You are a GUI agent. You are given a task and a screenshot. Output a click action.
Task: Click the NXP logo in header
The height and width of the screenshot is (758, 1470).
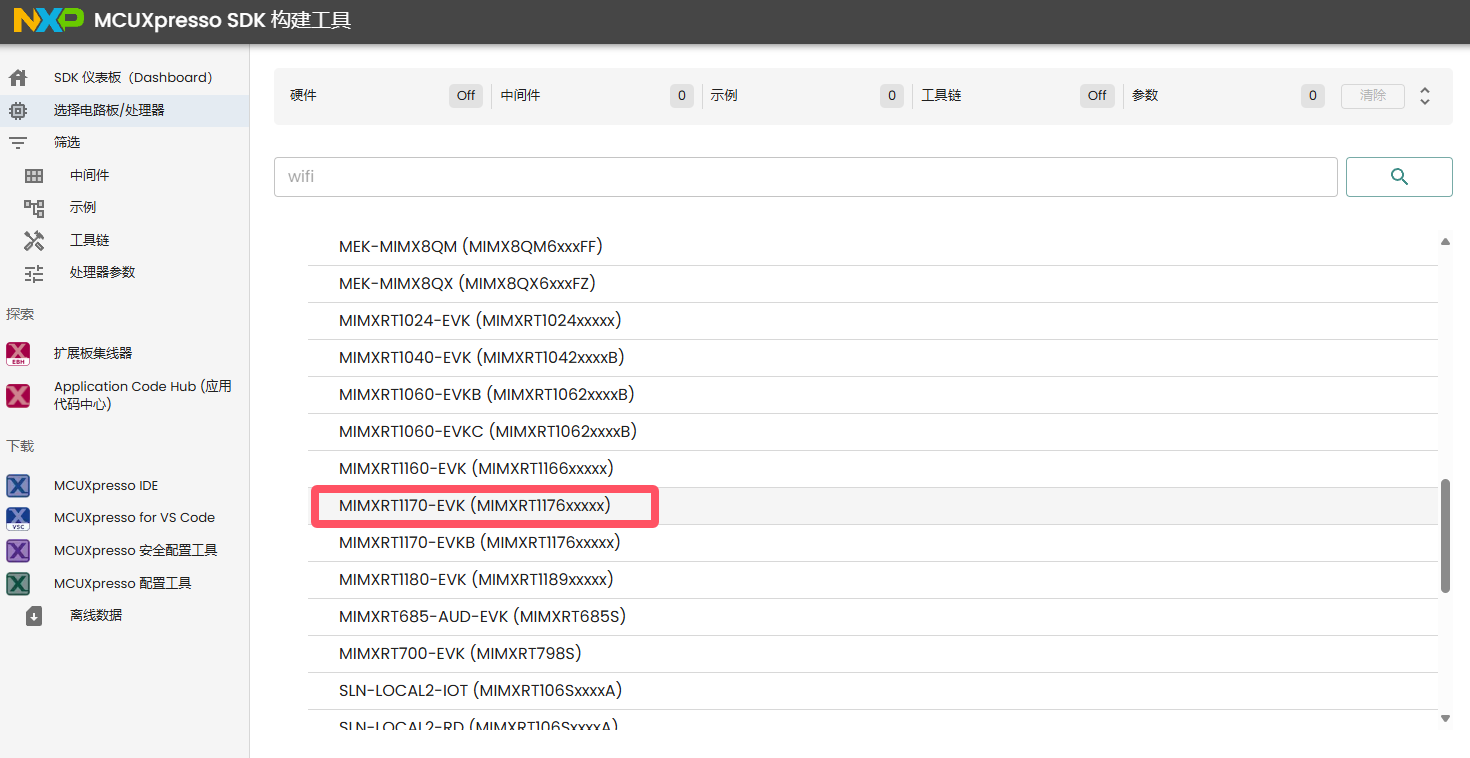click(x=48, y=20)
